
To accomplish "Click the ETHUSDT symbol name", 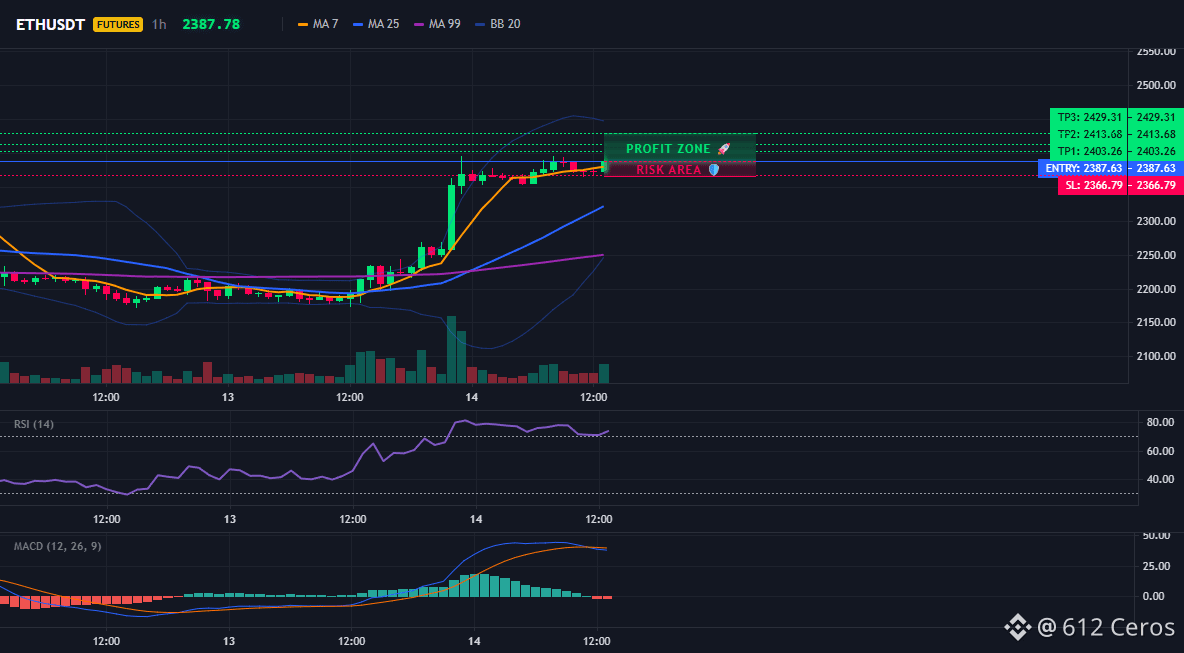I will [x=51, y=24].
